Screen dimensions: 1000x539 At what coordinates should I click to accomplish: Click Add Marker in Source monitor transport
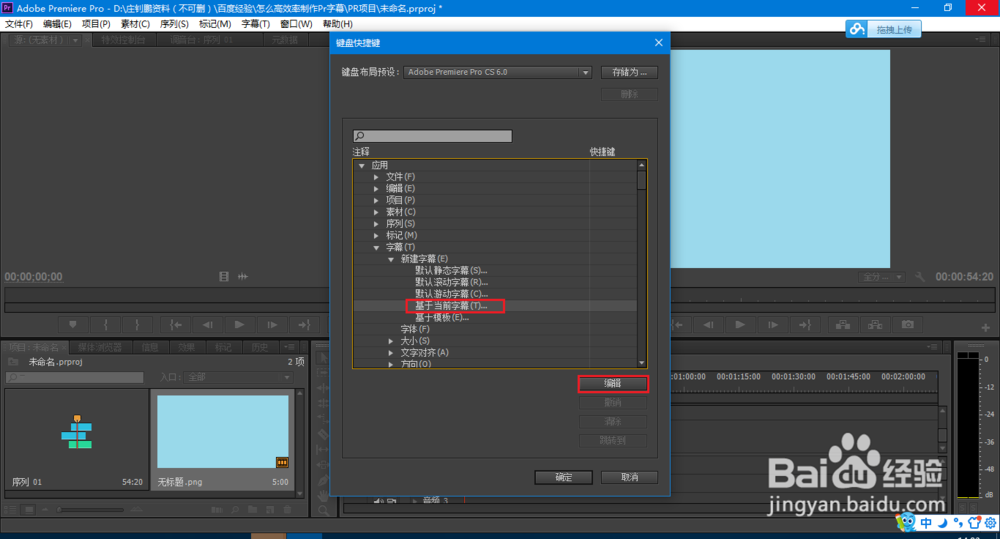(73, 325)
